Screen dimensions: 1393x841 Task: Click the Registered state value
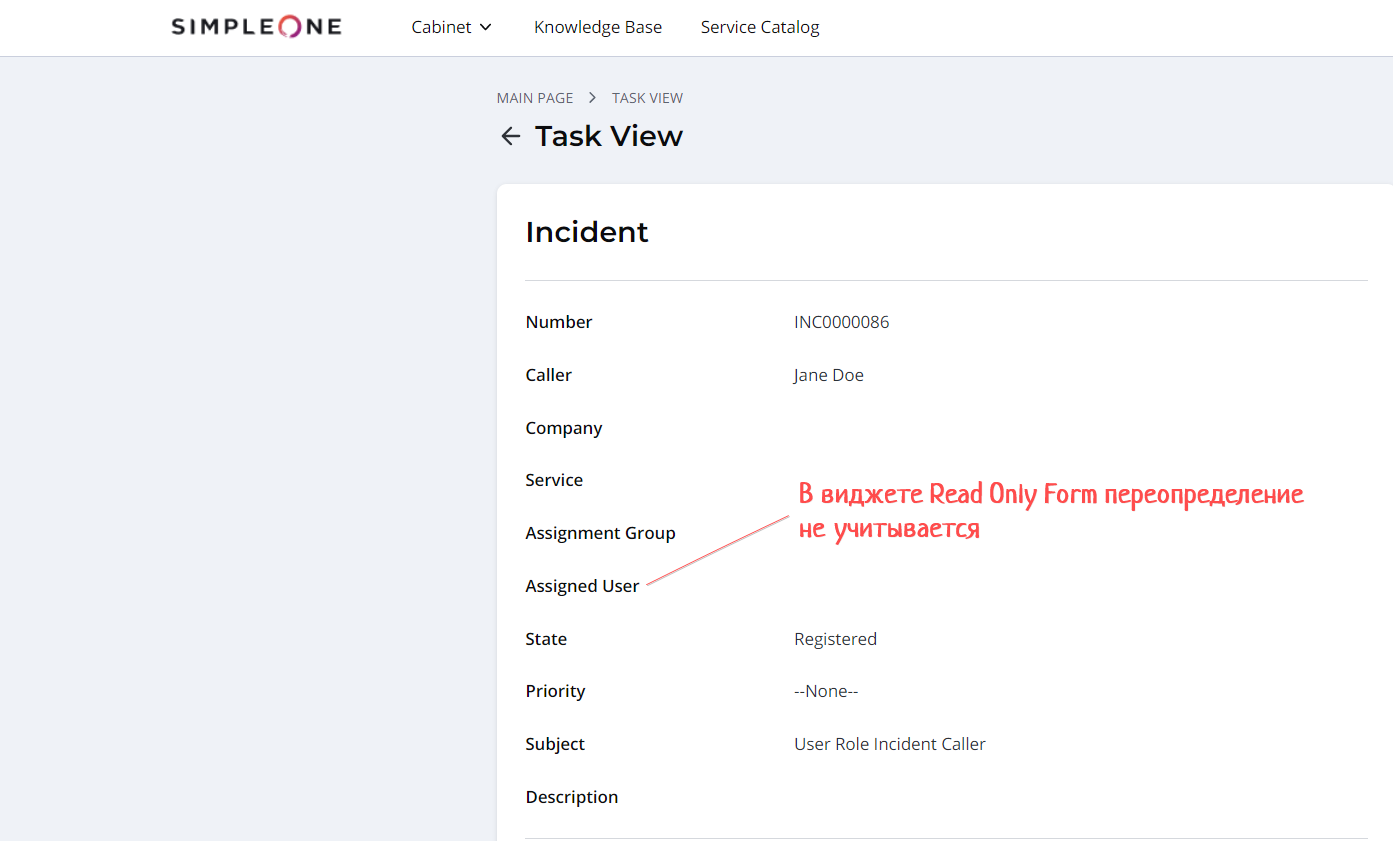(x=835, y=639)
